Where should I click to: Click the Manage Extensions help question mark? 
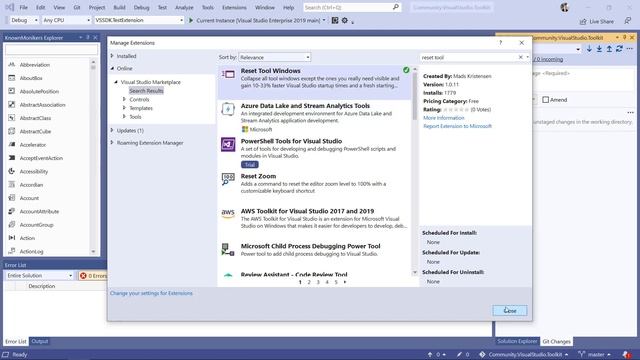[500, 42]
